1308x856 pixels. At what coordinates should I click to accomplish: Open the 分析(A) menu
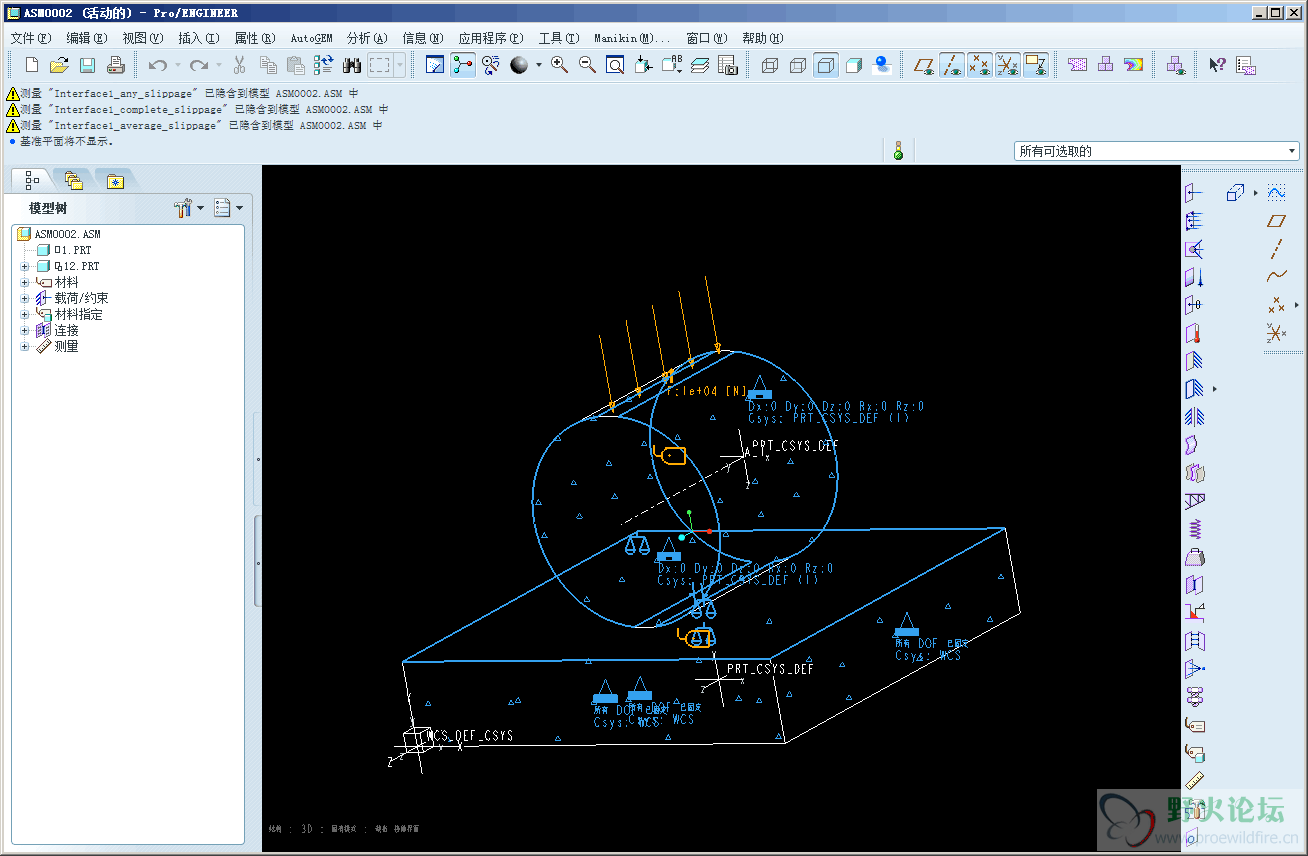point(366,38)
